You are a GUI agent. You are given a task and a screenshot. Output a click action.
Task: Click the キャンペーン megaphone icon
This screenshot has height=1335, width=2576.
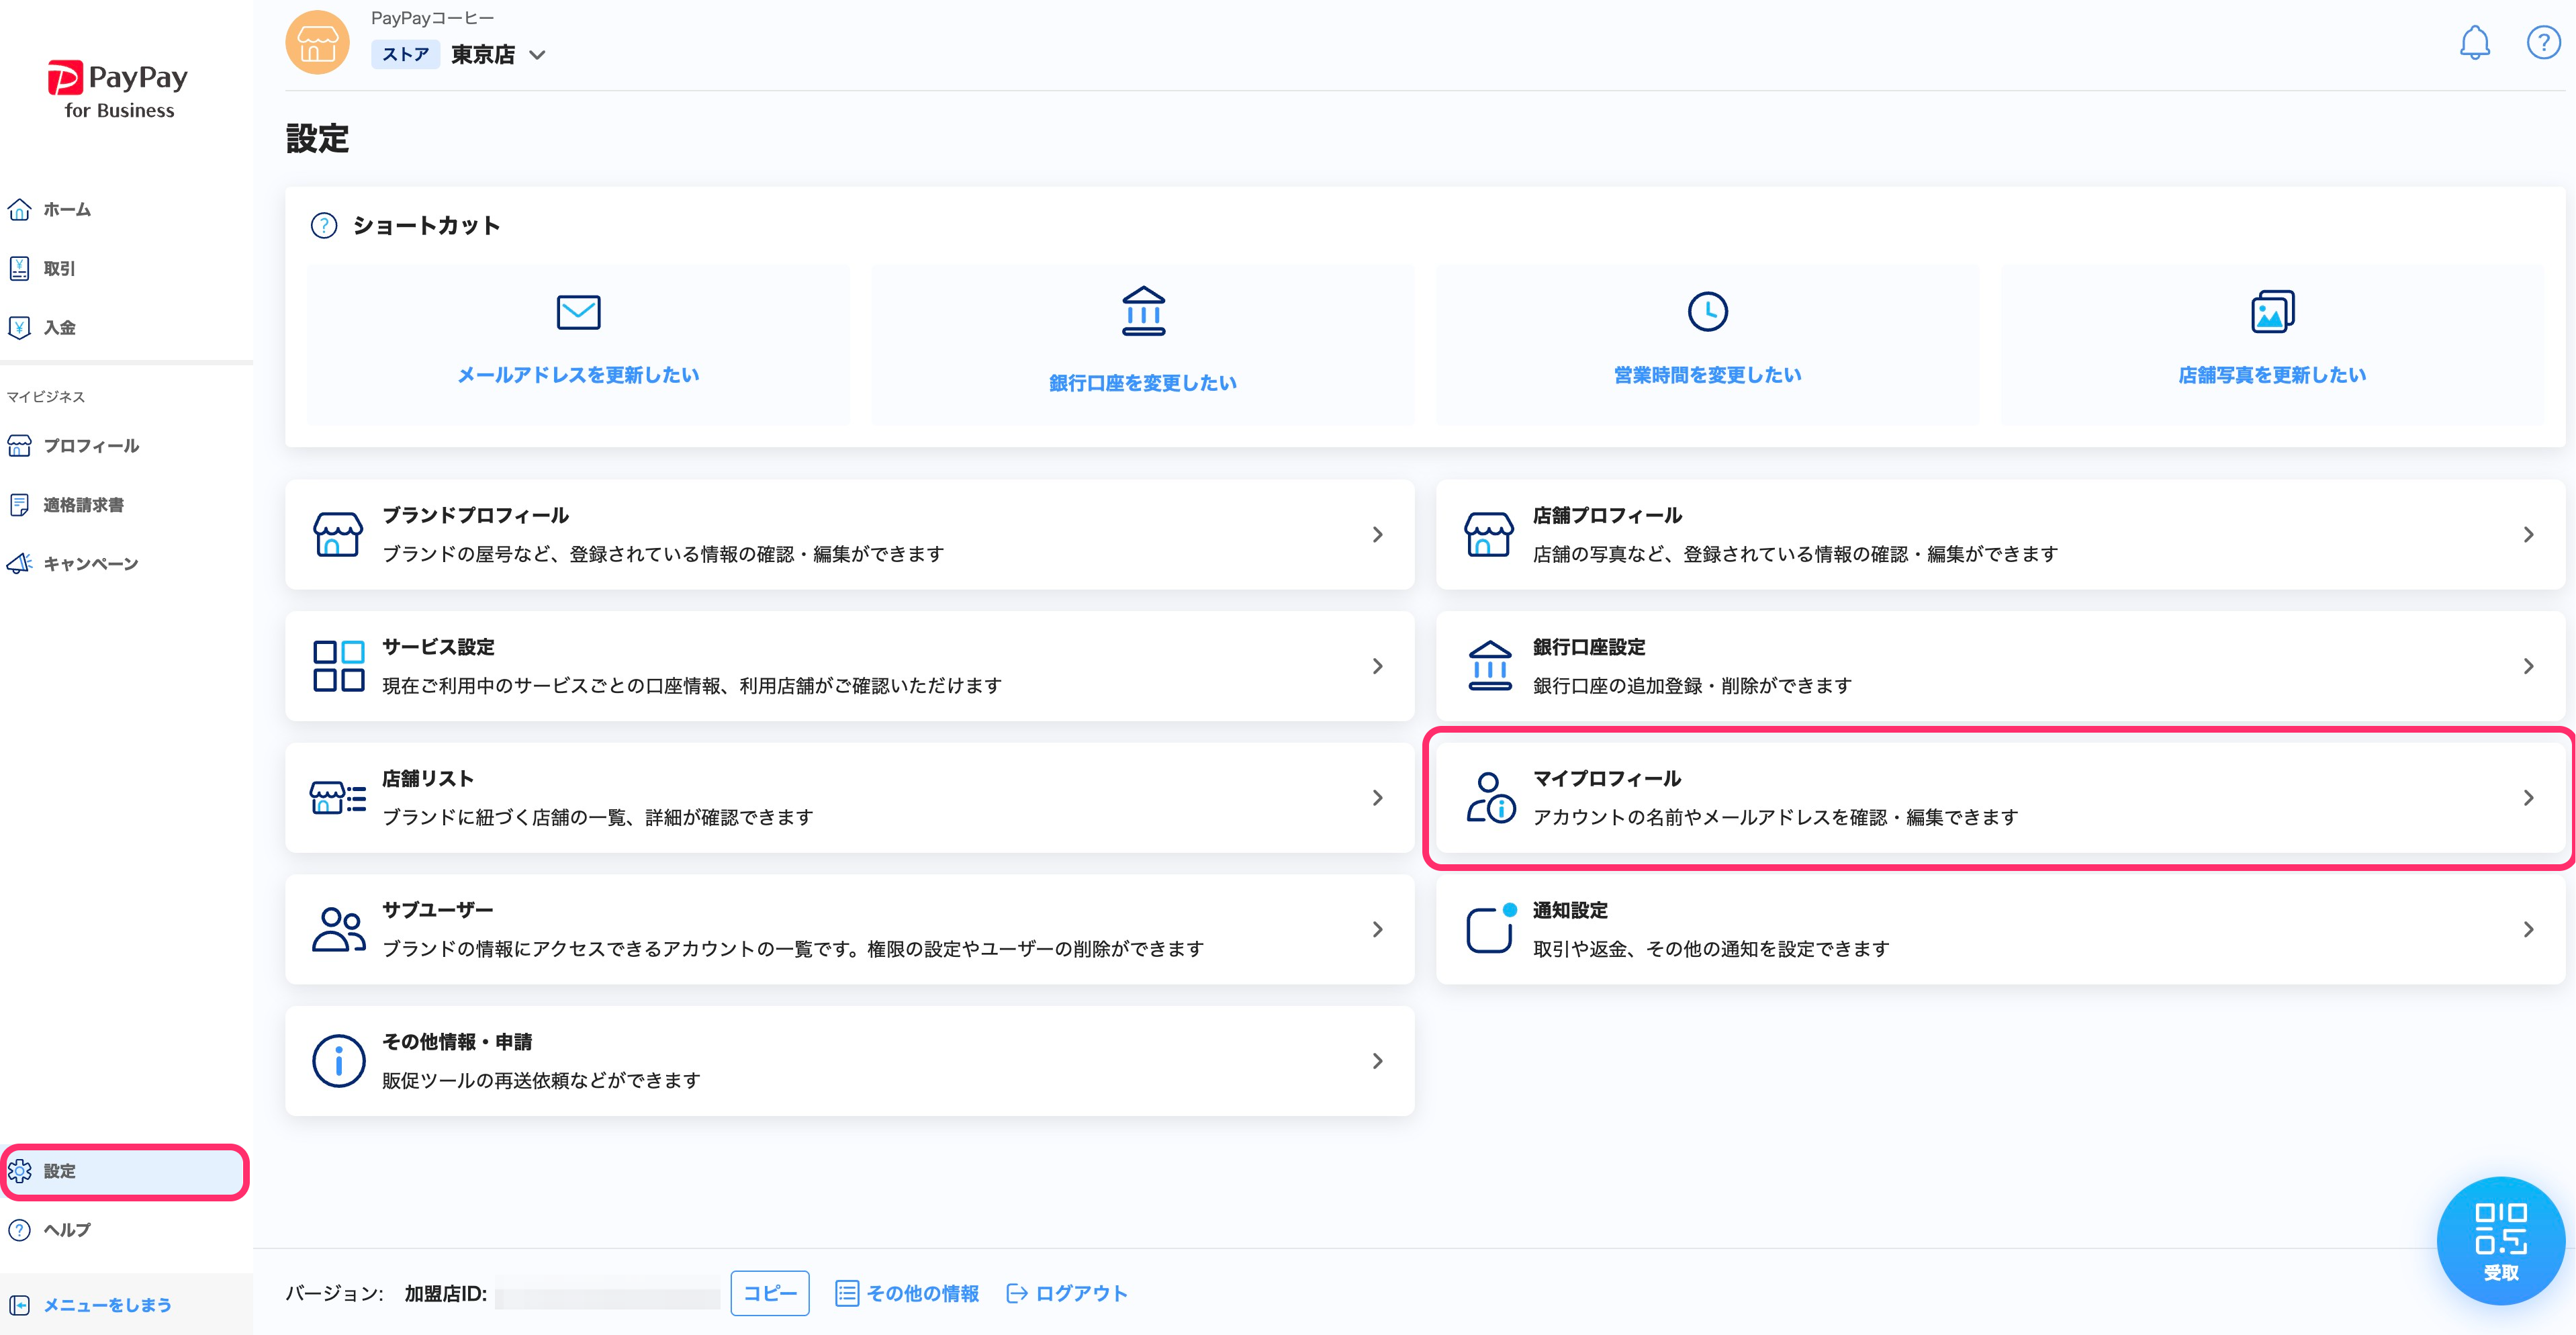click(19, 563)
